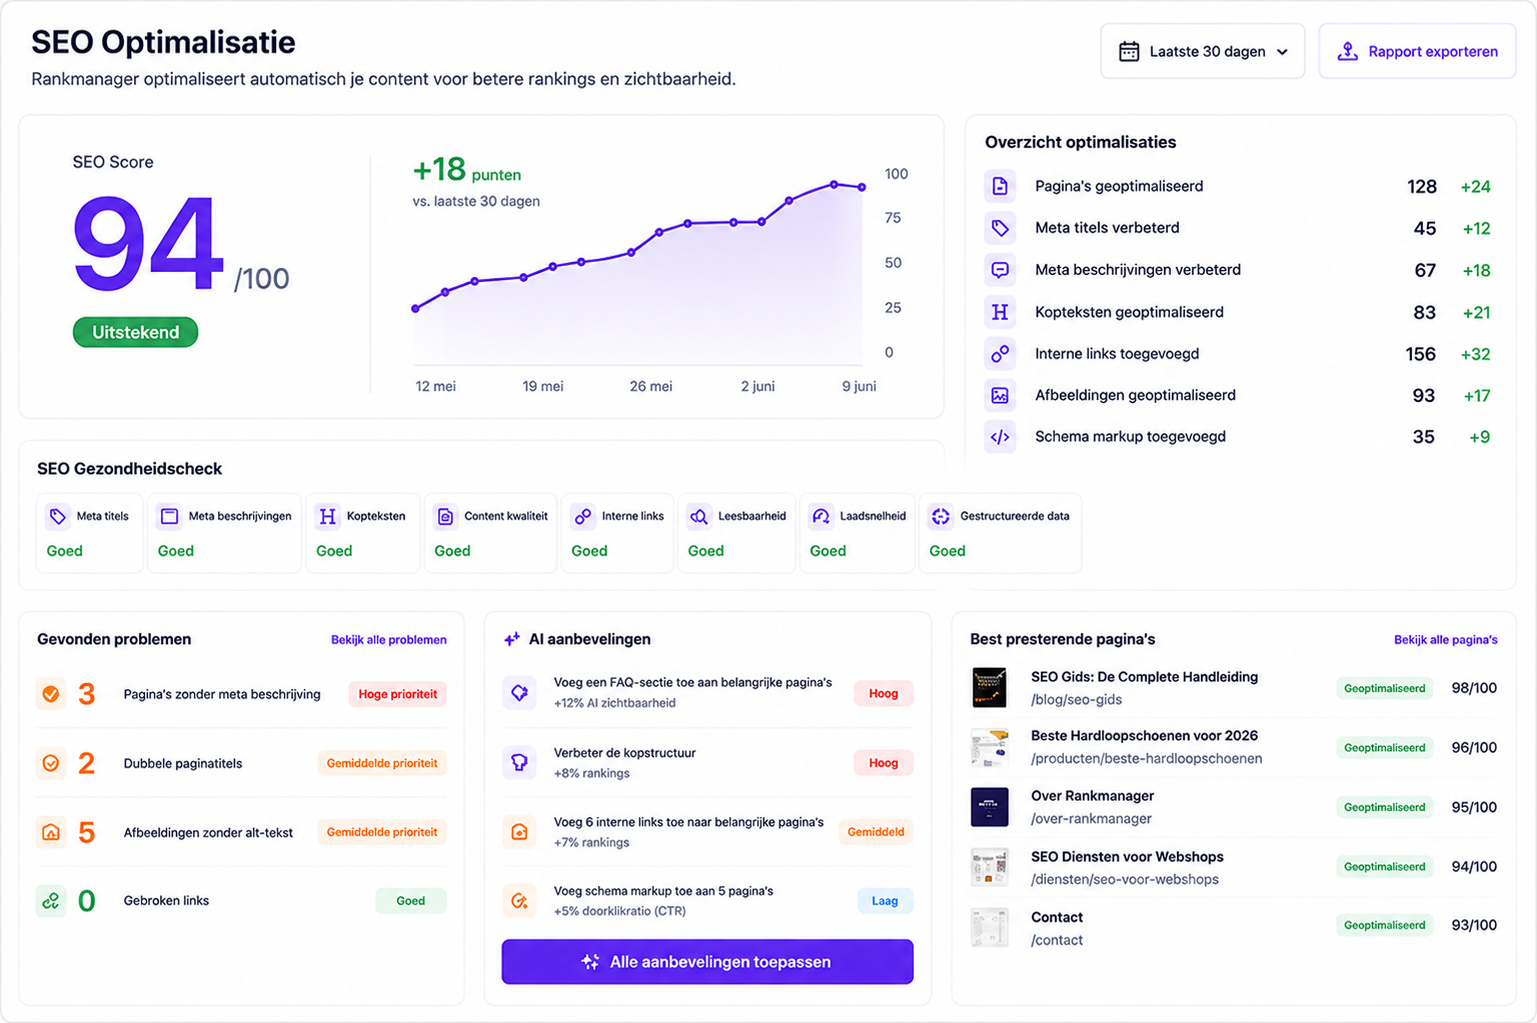
Task: Click the FAQ-sectie recommendation icon
Action: tap(520, 692)
